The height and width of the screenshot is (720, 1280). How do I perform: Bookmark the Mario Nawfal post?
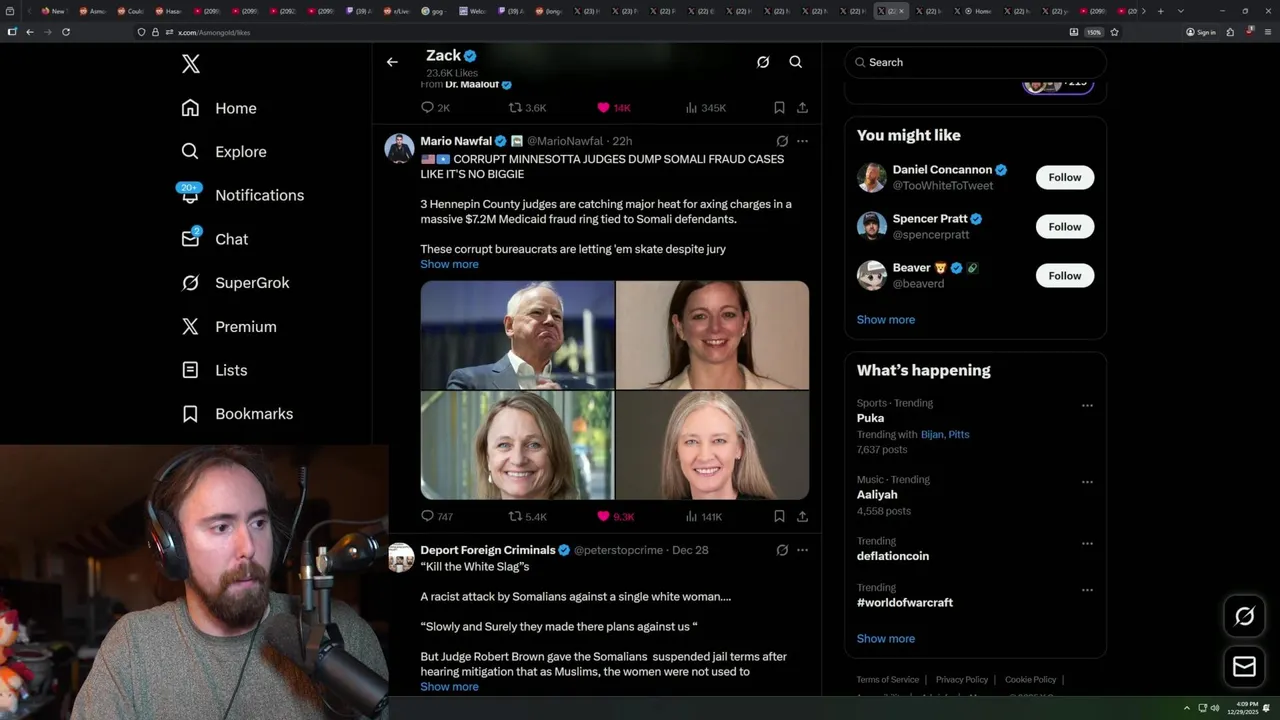click(779, 517)
